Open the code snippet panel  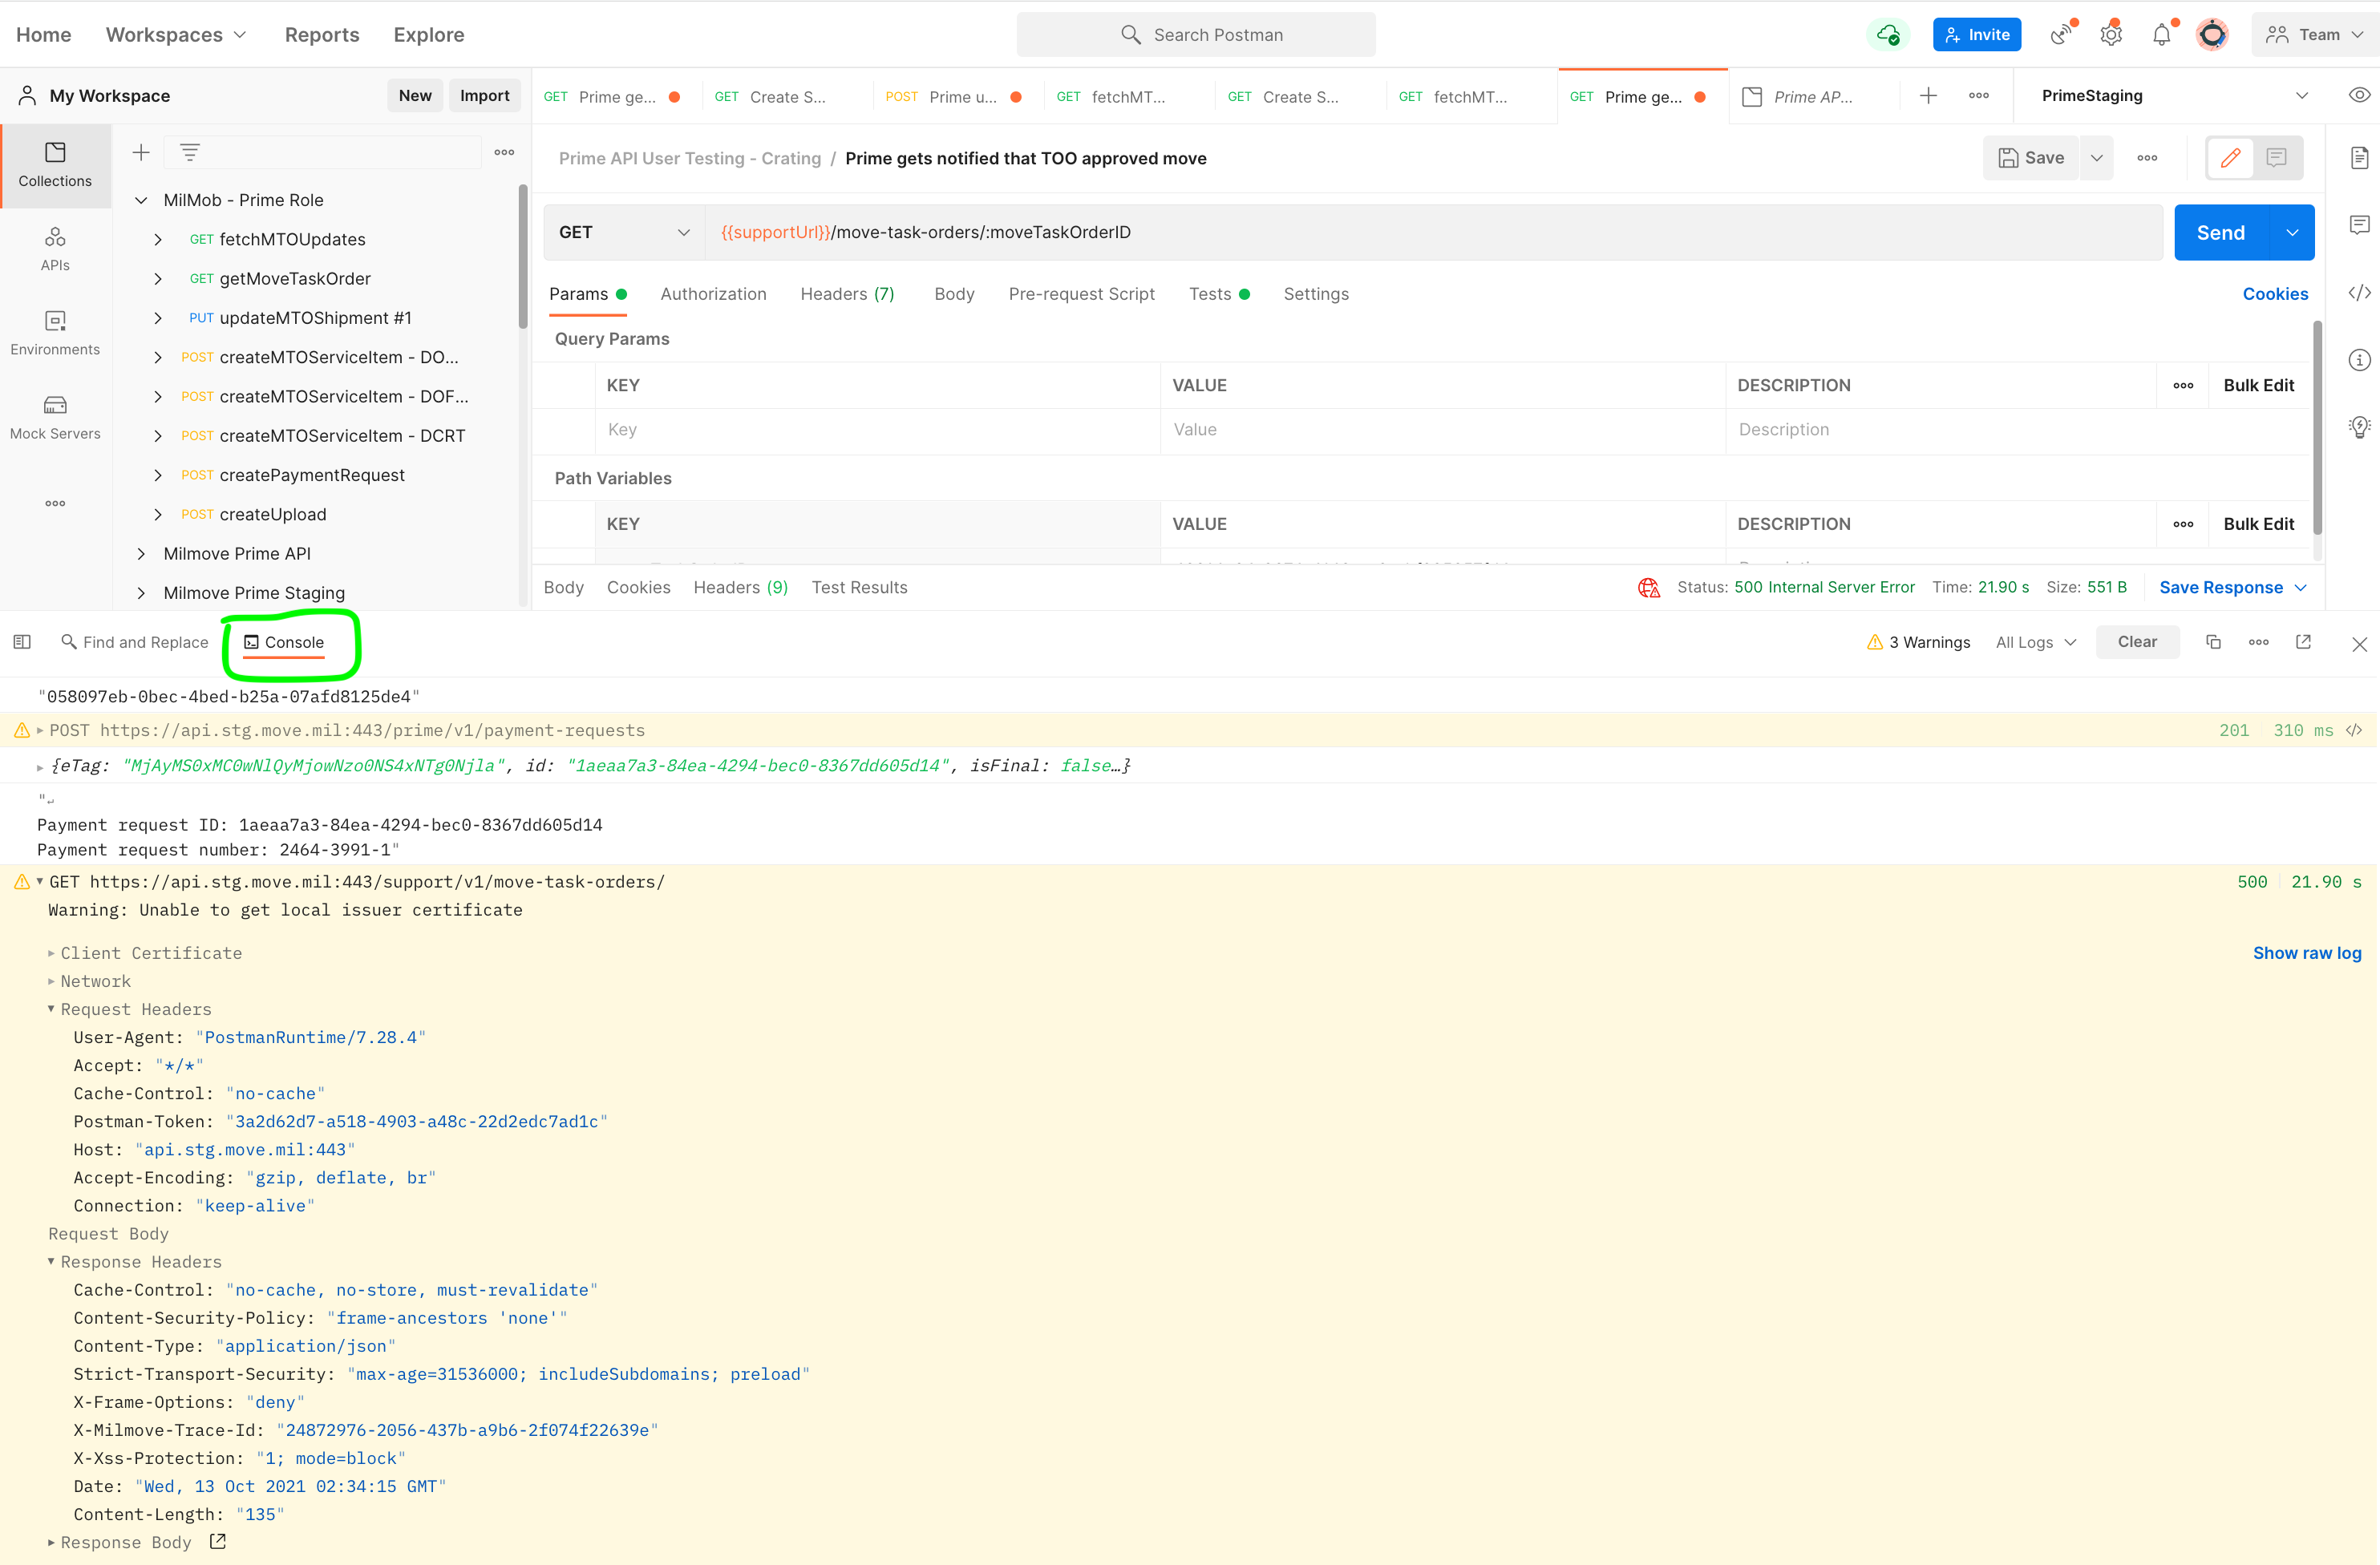point(2361,293)
